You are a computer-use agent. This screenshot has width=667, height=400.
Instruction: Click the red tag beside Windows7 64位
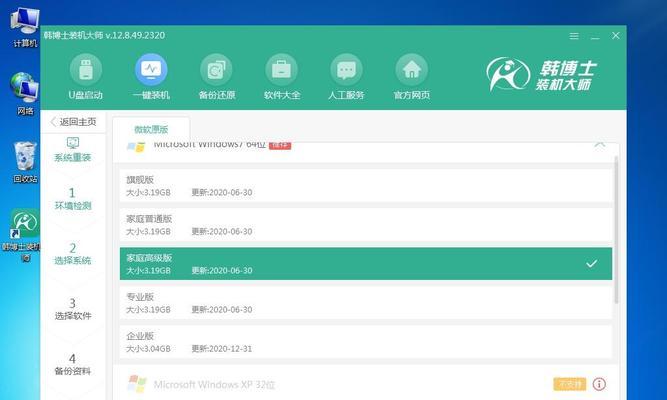[x=280, y=146]
